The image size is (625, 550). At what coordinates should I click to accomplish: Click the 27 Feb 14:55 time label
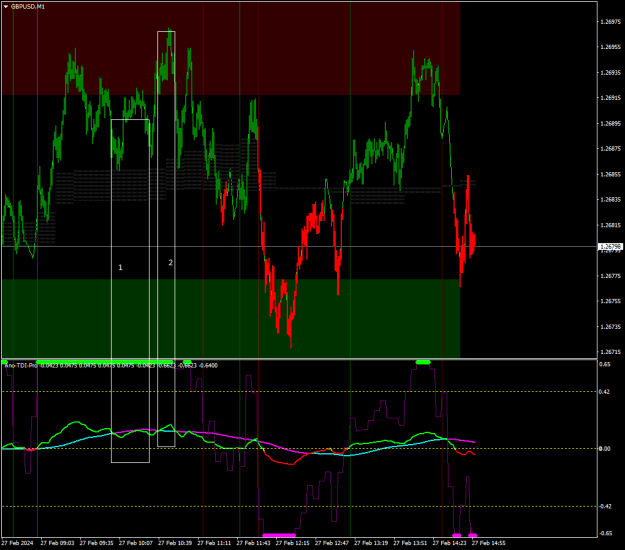489,543
